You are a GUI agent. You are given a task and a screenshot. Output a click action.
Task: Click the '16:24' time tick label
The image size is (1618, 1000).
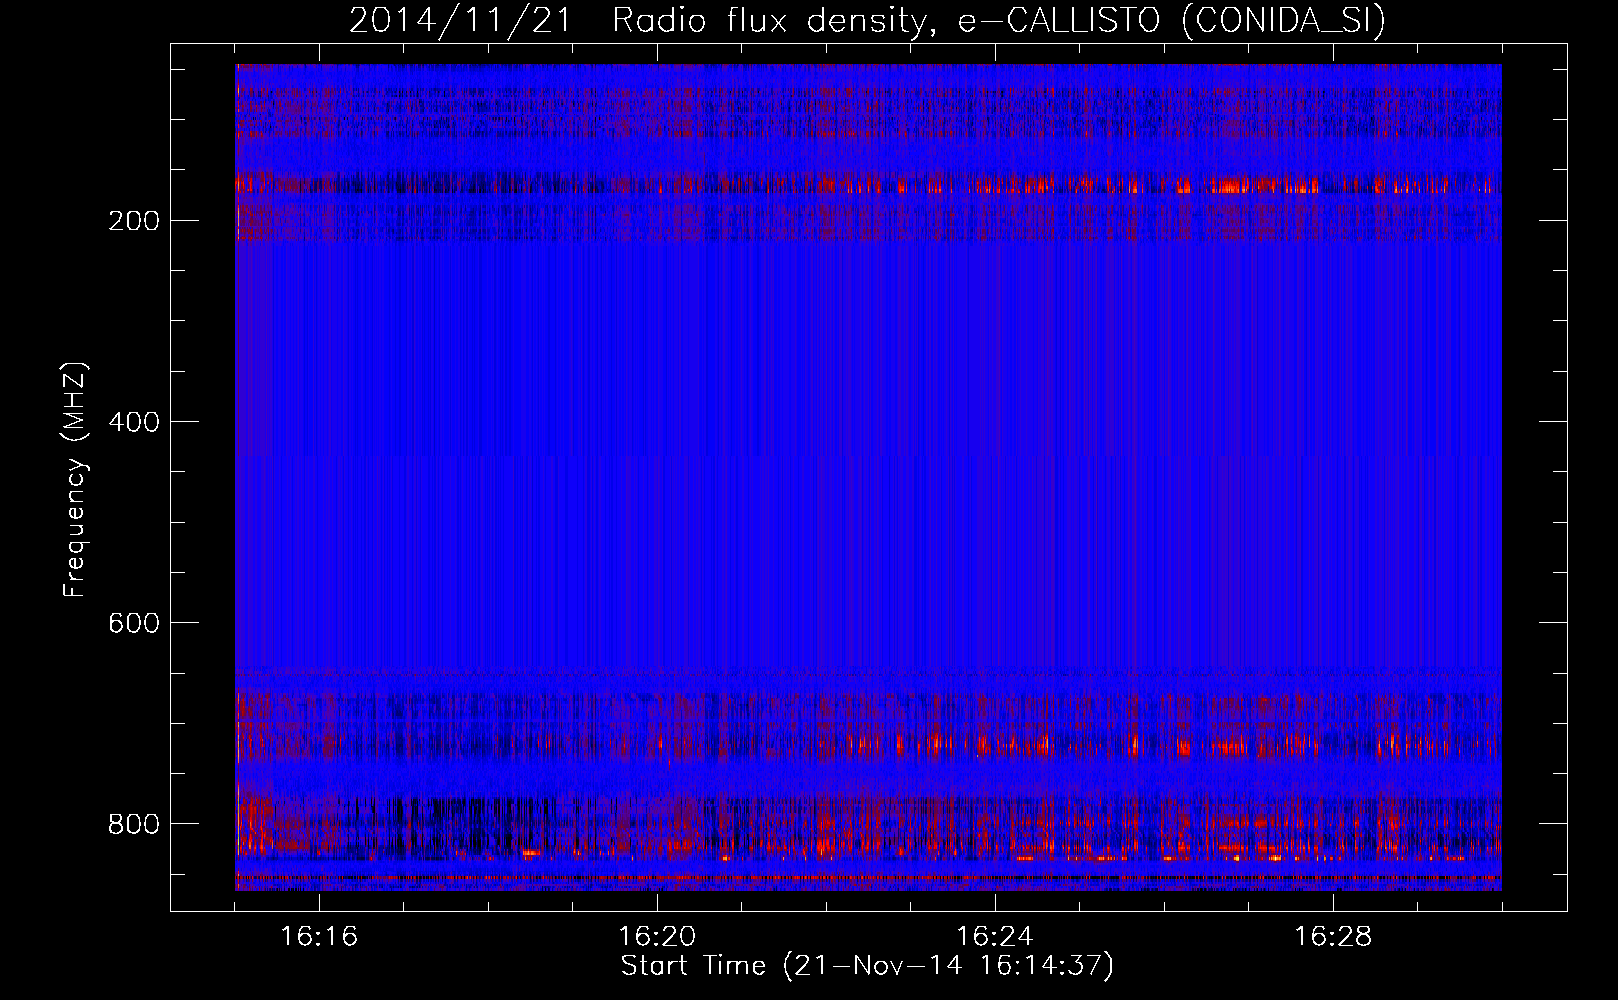[x=995, y=937]
